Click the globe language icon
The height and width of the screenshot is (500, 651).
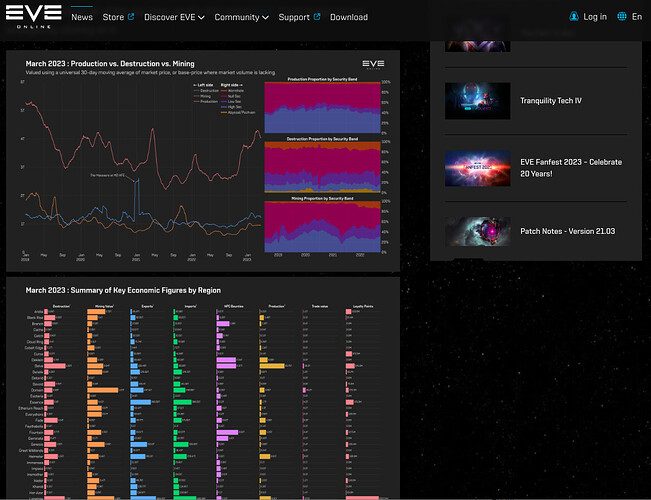click(x=622, y=17)
